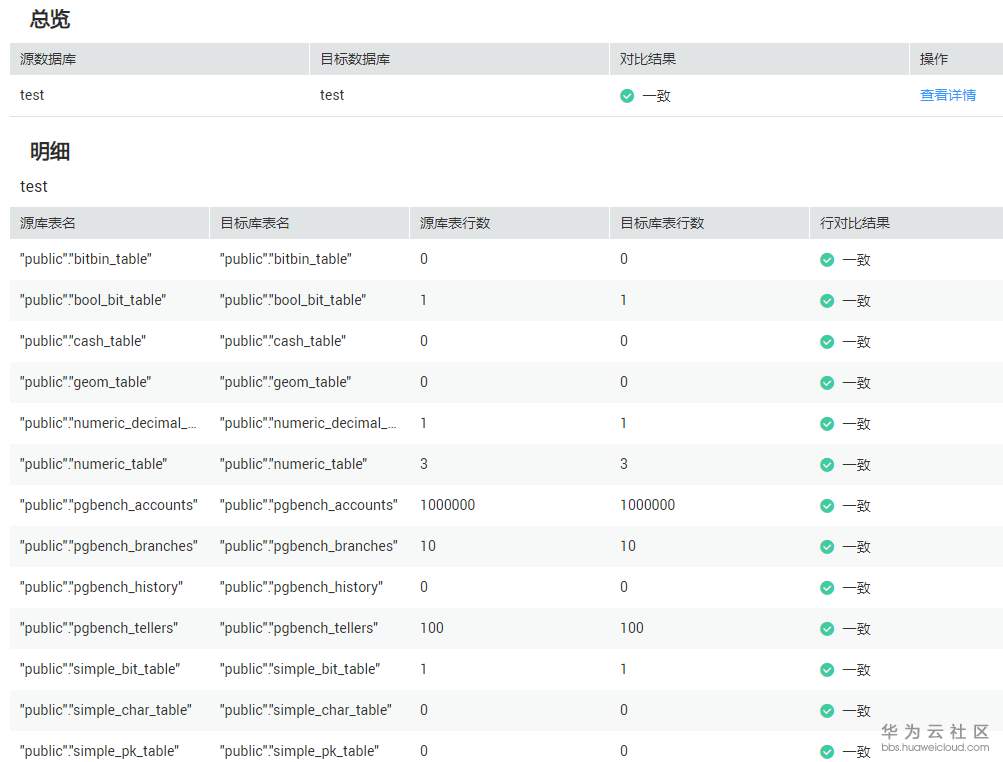
Task: Select the target "public"."pgbench_history" cell
Action: (301, 587)
